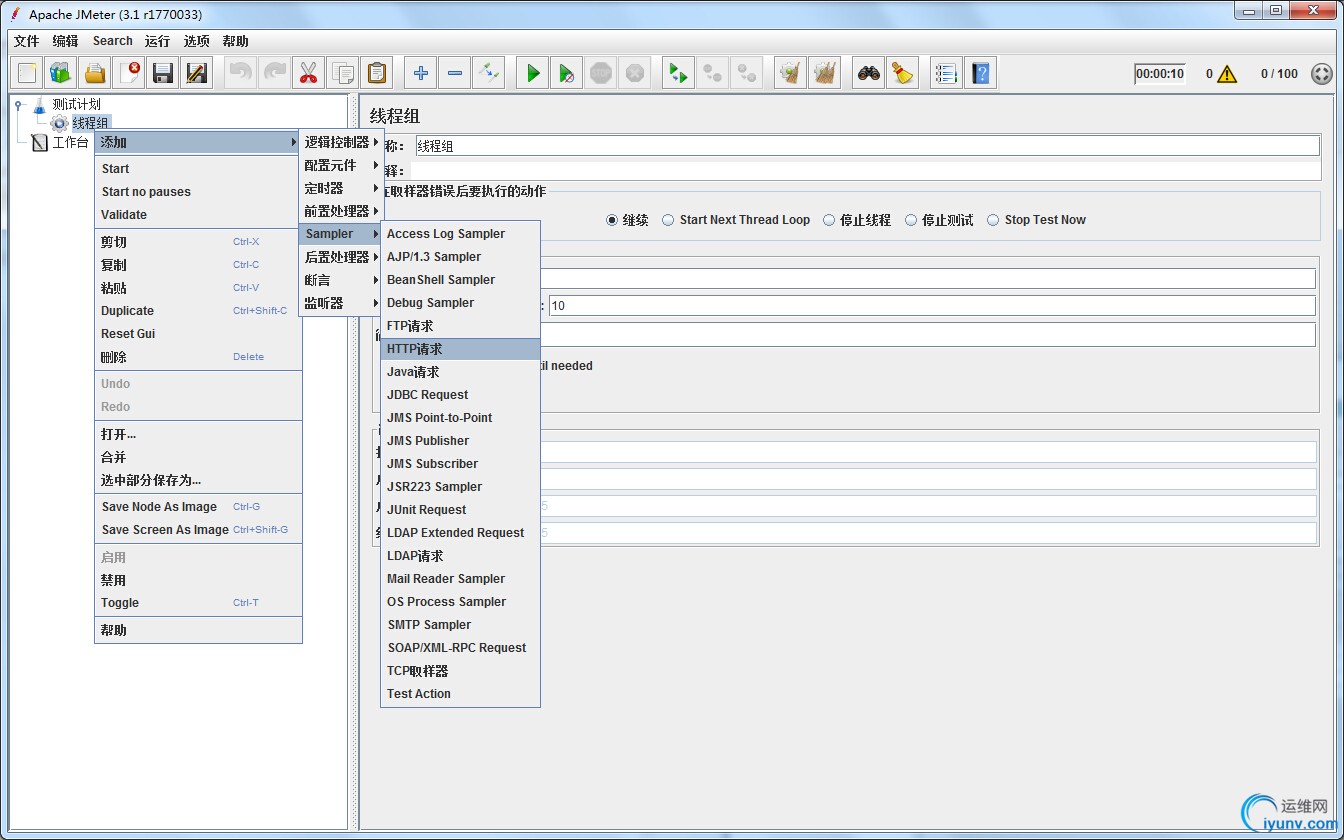Open the 运行 menu

pos(157,41)
